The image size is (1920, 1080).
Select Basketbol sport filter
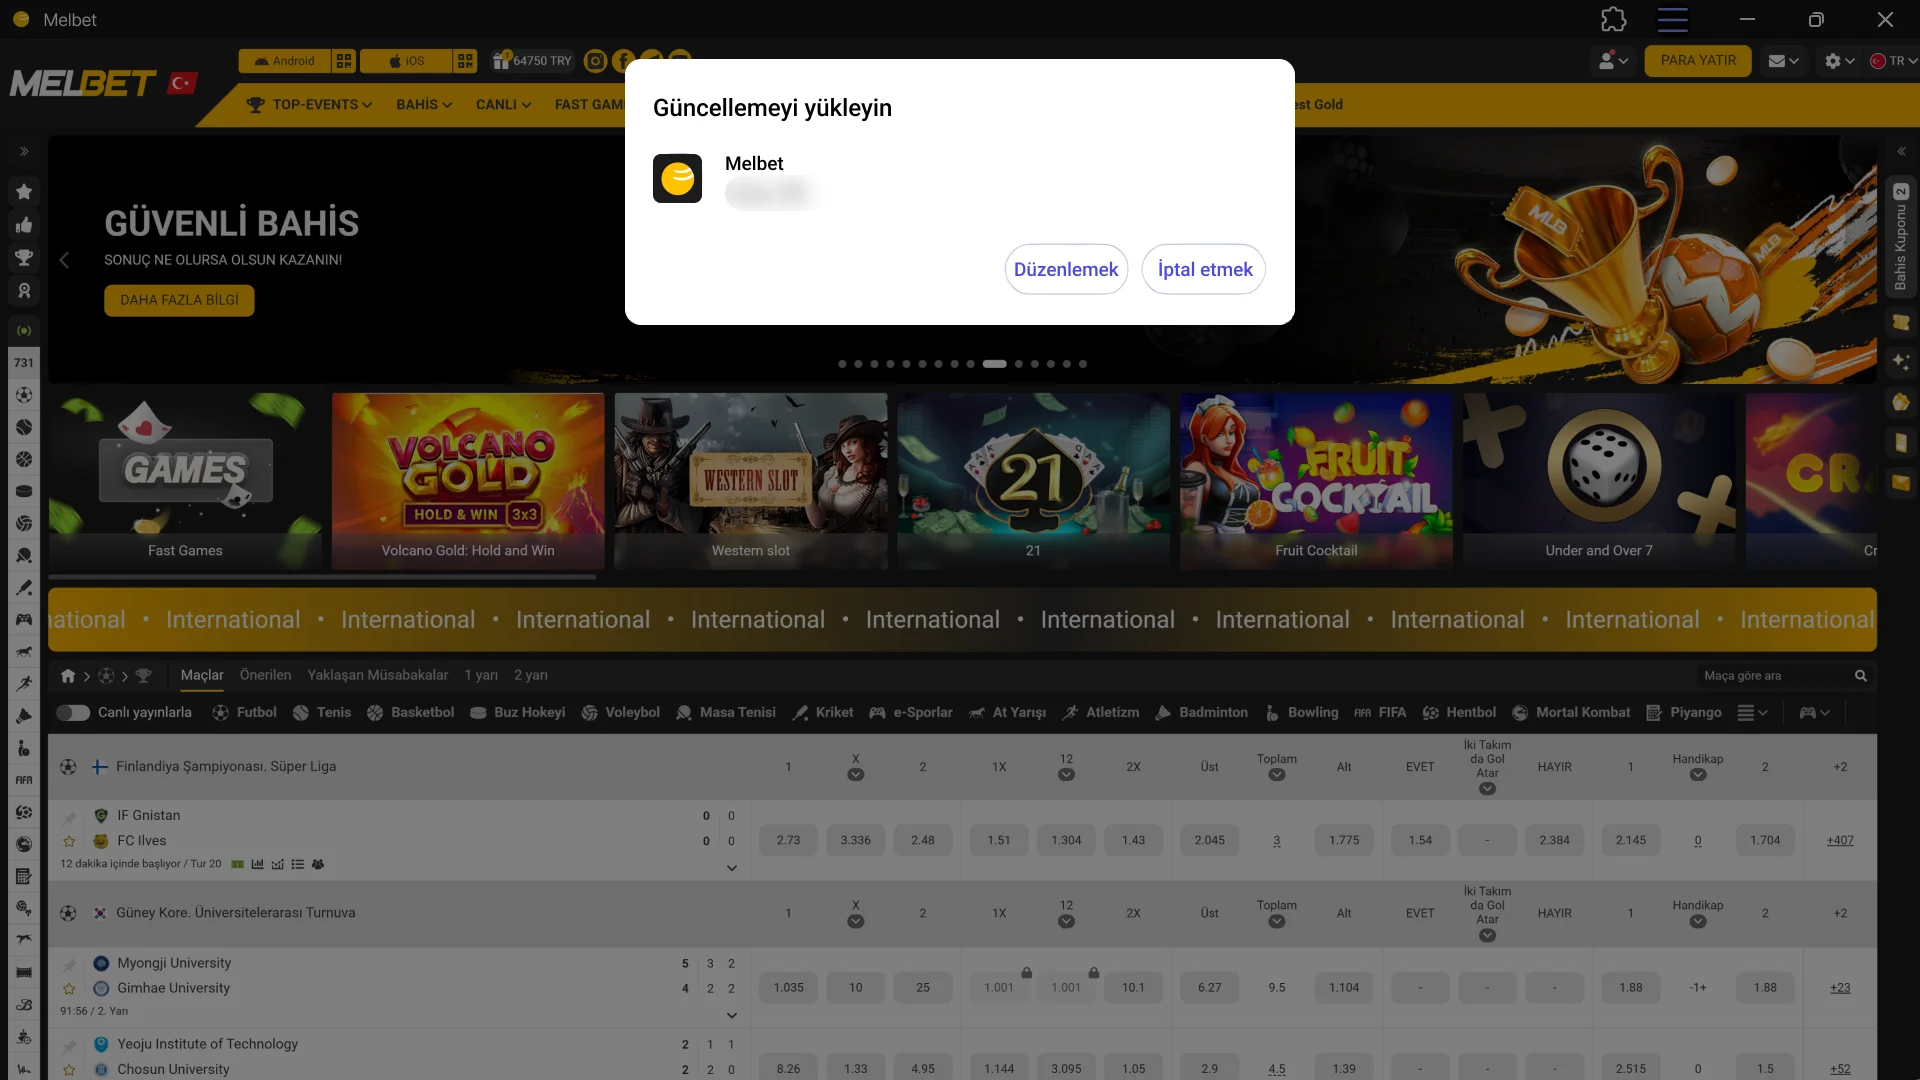(x=411, y=713)
